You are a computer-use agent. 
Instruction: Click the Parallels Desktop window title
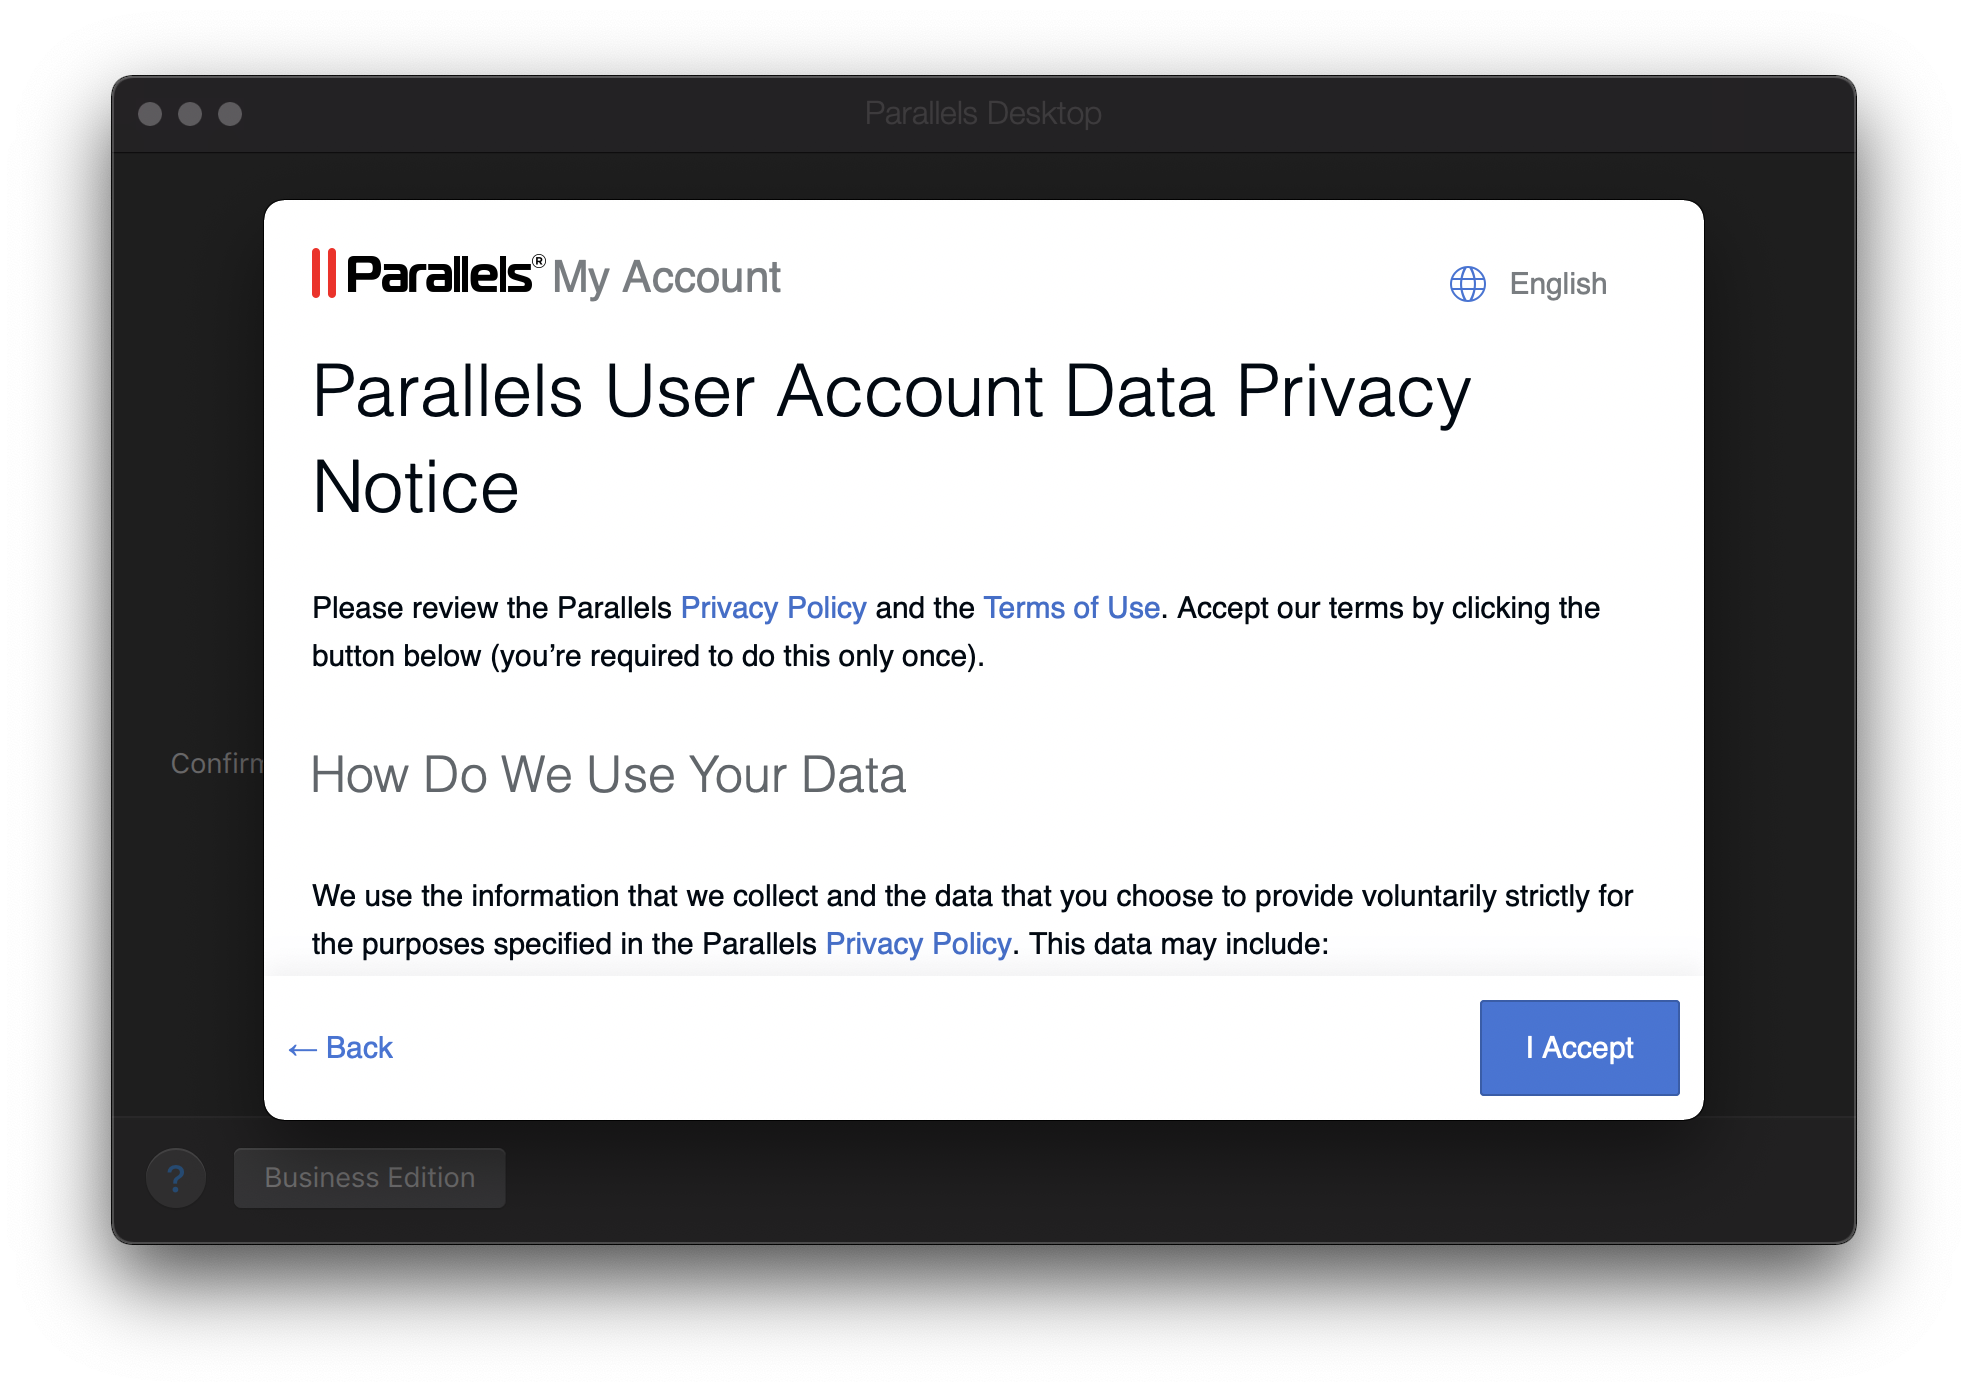(x=983, y=114)
